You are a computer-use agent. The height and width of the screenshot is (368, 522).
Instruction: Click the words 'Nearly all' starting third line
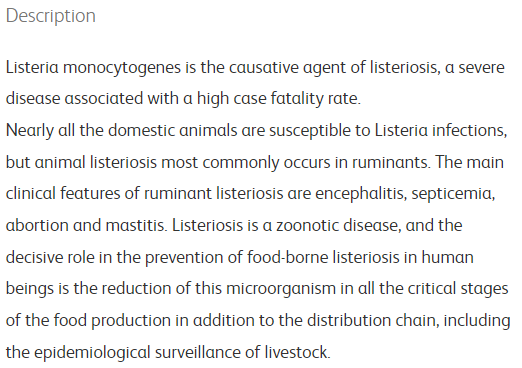click(40, 131)
